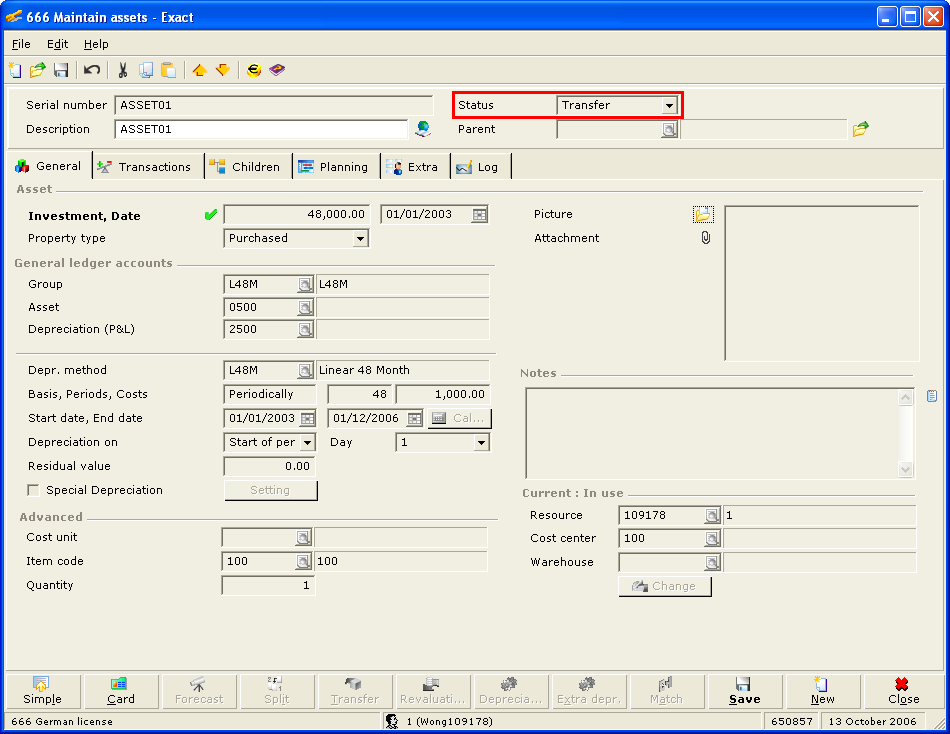950x734 pixels.
Task: Click the Undo arrow in toolbar
Action: pyautogui.click(x=92, y=70)
